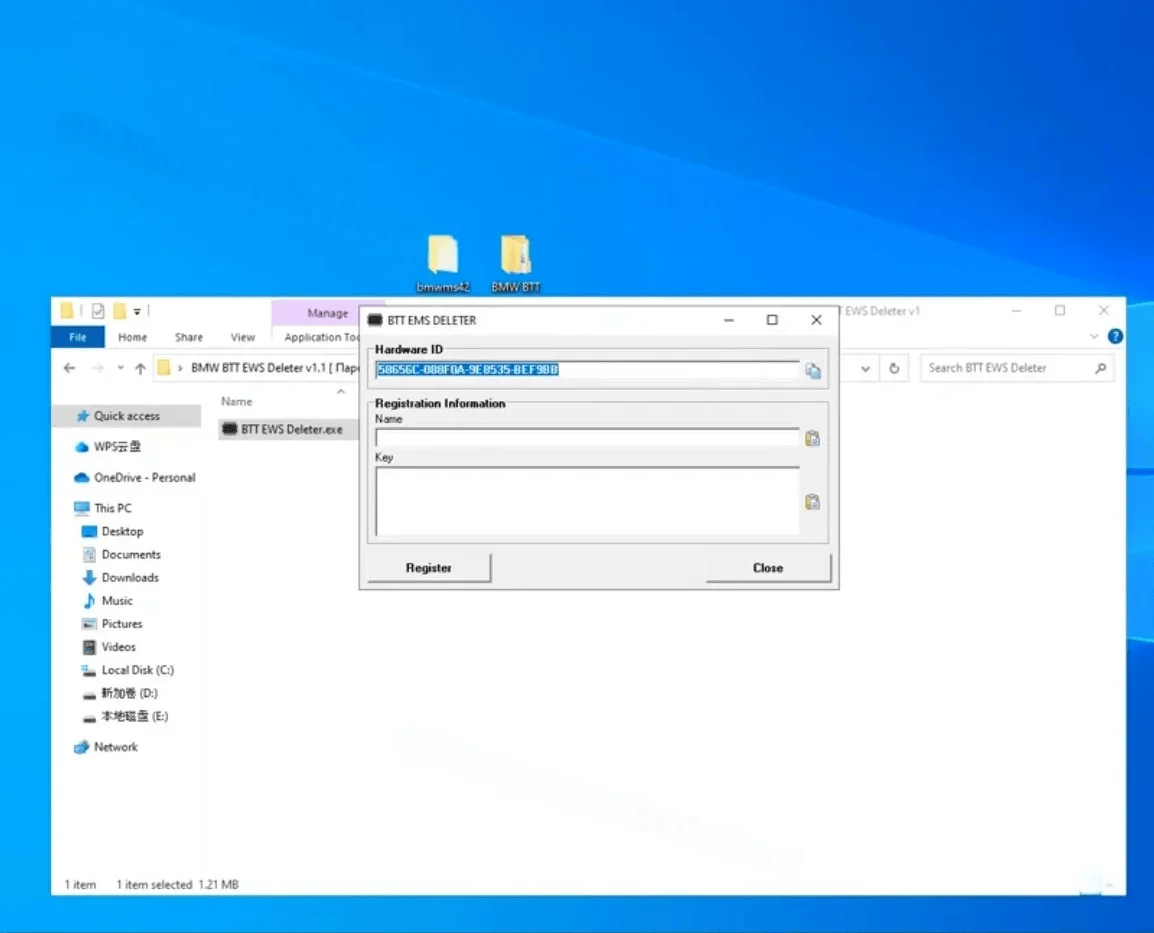Focus the Key text area
Screen dimensions: 1154x933
click(587, 501)
